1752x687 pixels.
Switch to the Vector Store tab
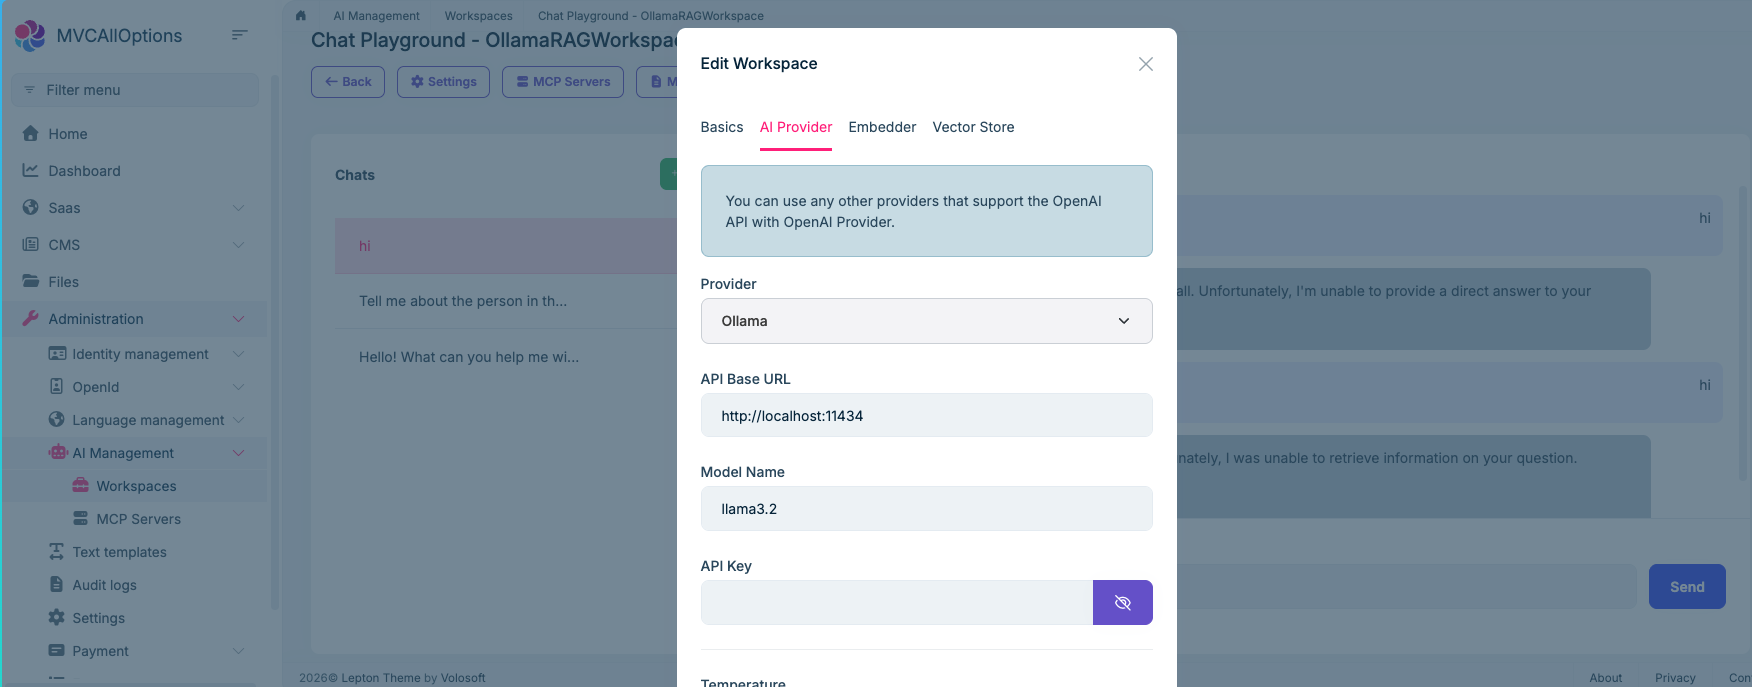click(973, 127)
